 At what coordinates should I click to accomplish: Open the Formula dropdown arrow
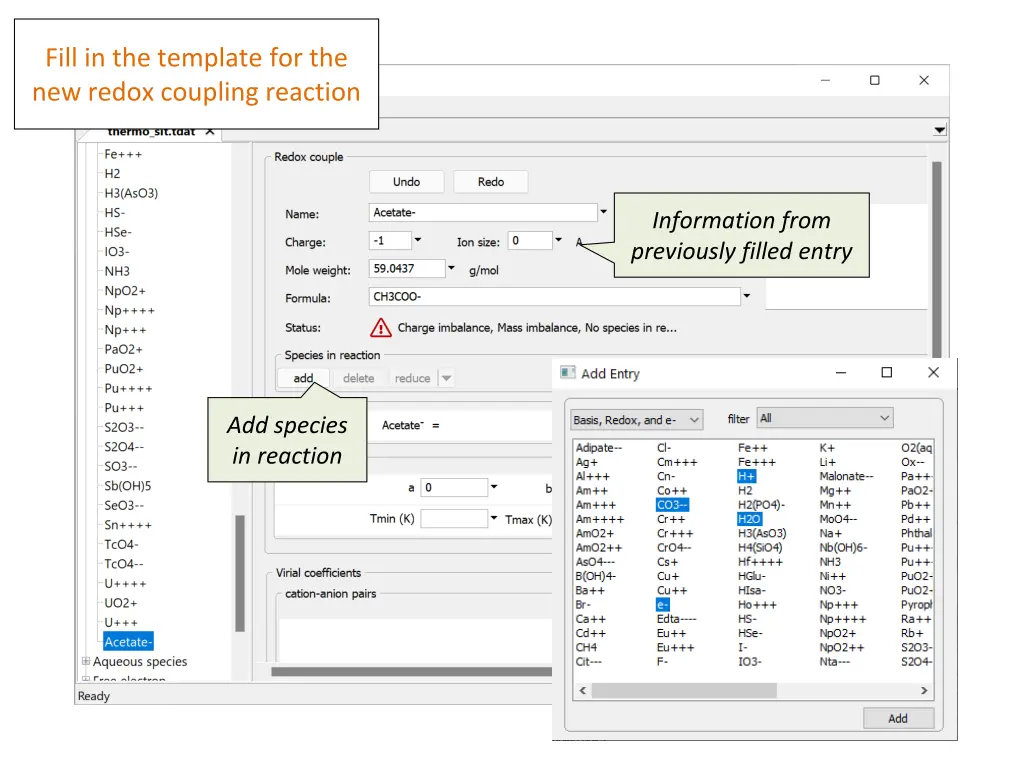[x=746, y=296]
